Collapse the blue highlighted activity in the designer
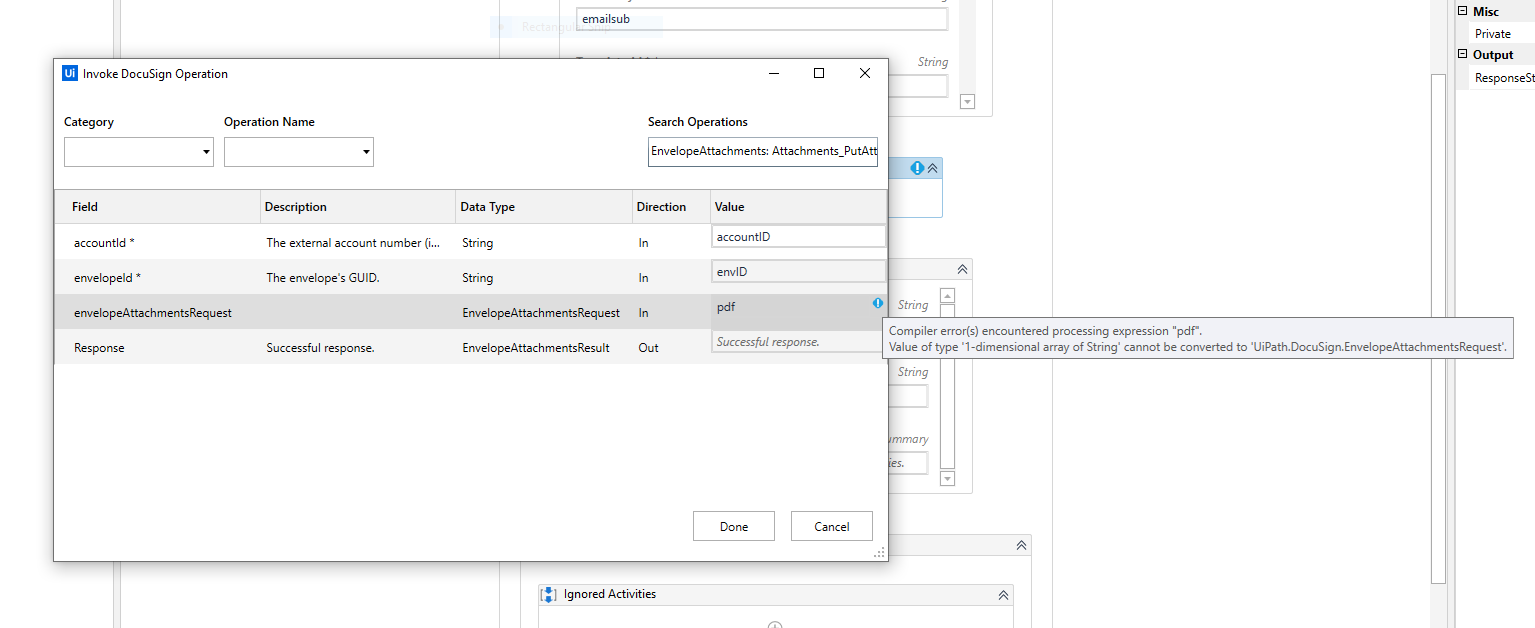The width and height of the screenshot is (1535, 628). click(933, 168)
